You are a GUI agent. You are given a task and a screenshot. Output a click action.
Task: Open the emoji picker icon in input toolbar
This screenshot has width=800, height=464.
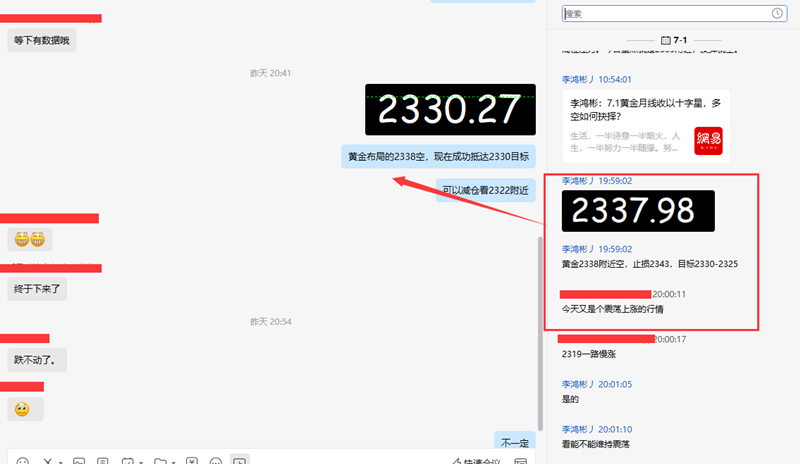click(22, 460)
